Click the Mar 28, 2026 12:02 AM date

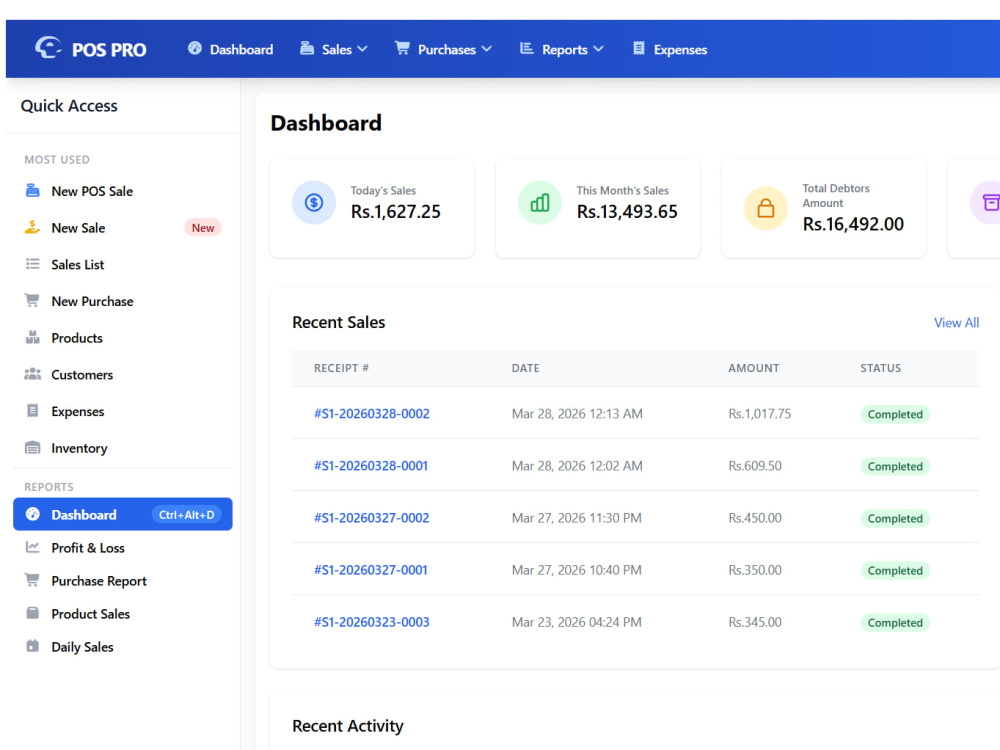(577, 466)
